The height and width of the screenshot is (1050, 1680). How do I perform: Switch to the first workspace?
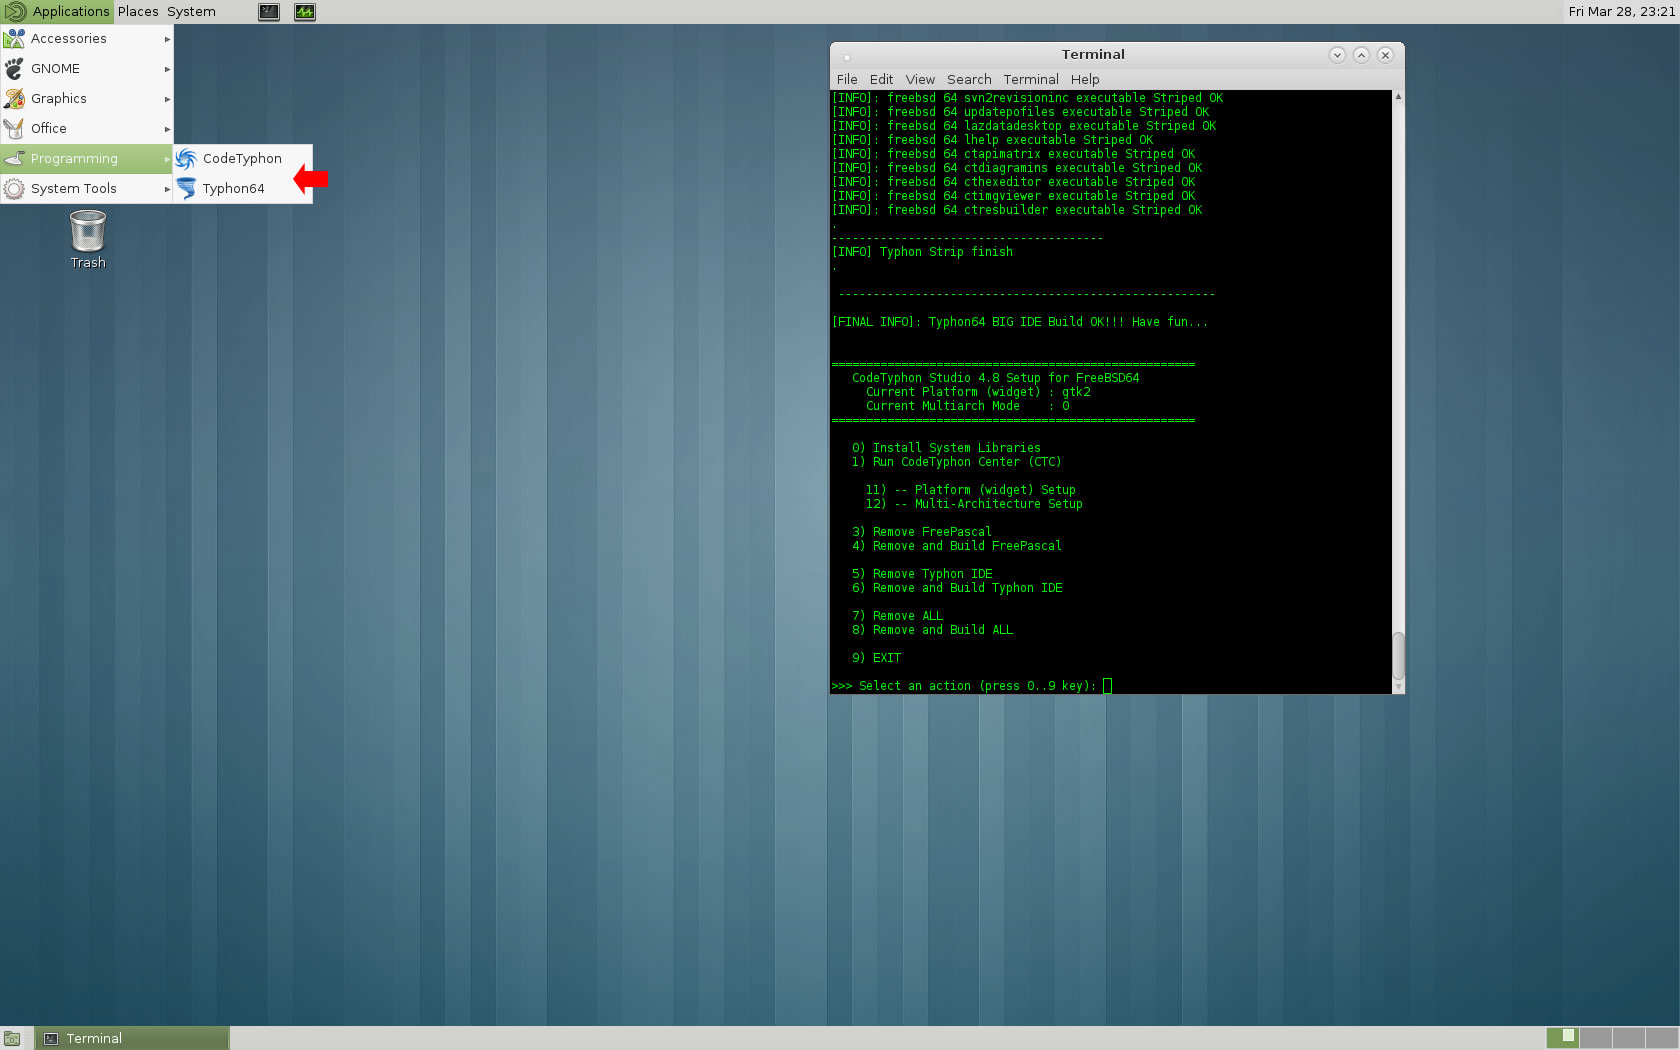(1562, 1038)
